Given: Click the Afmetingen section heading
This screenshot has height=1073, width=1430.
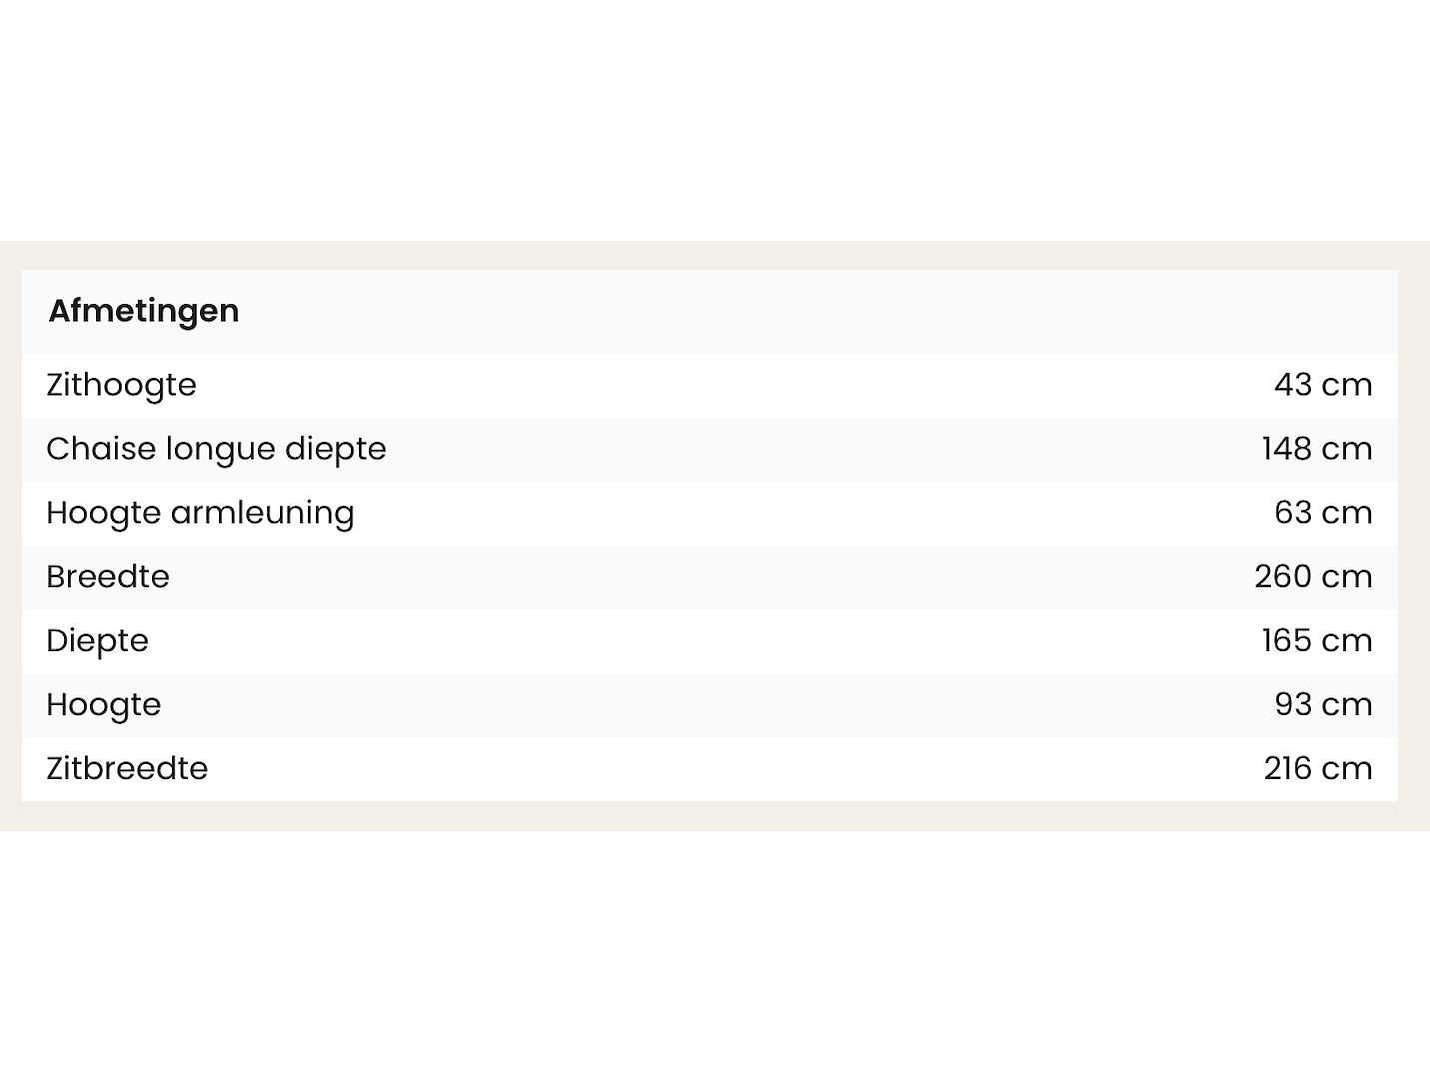Looking at the screenshot, I should coord(144,311).
